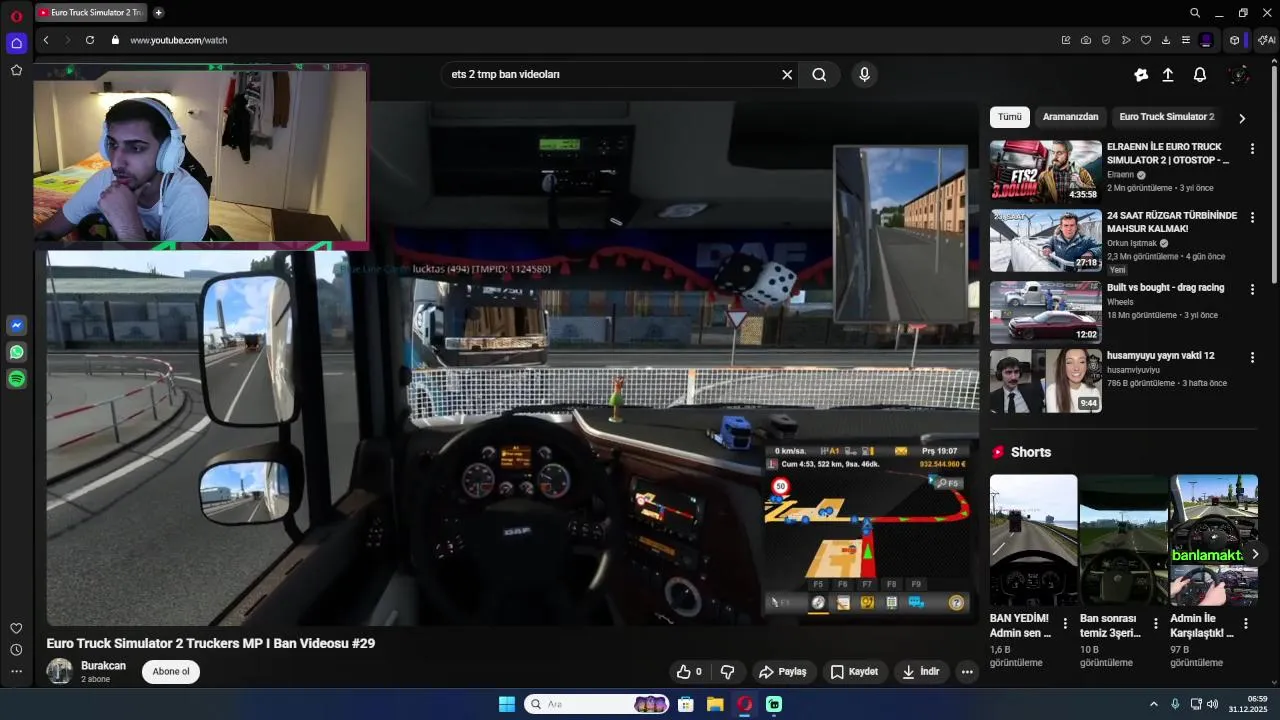The width and height of the screenshot is (1280, 720).
Task: Open the My Flow send icon
Action: tap(1126, 40)
